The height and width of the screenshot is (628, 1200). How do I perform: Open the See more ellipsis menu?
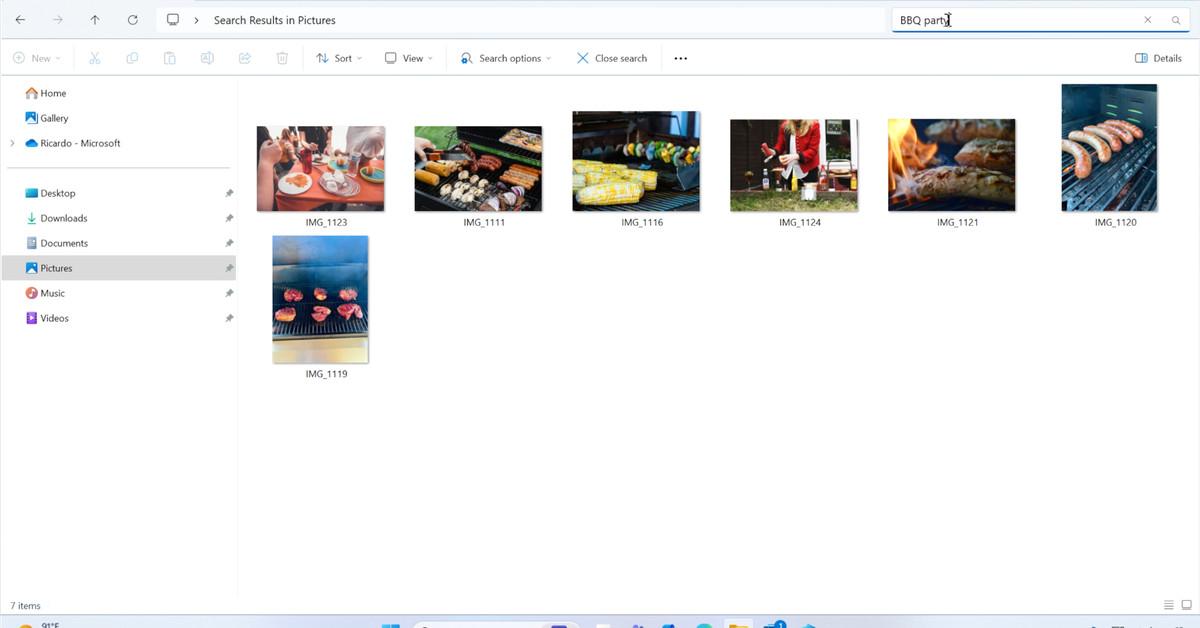tap(681, 58)
